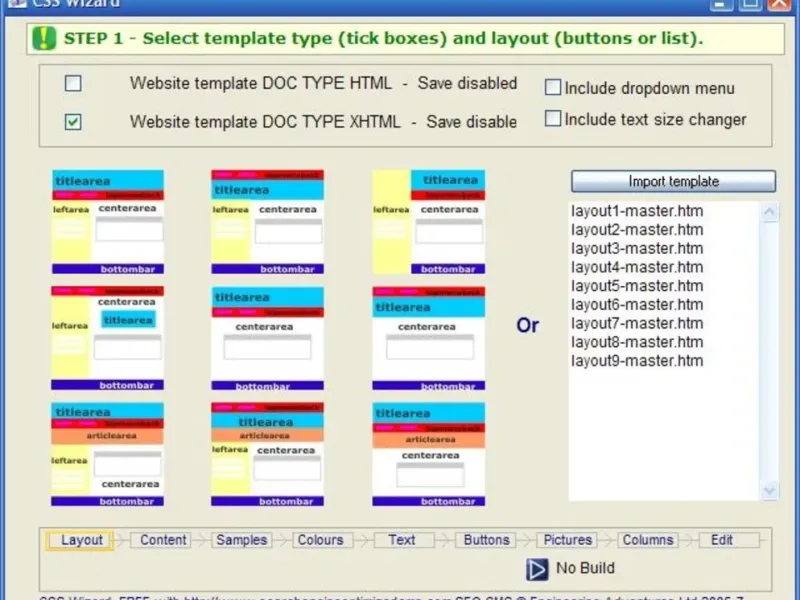Viewport: 800px width, 600px height.
Task: Click the layout list scrollbar down arrow
Action: [769, 491]
